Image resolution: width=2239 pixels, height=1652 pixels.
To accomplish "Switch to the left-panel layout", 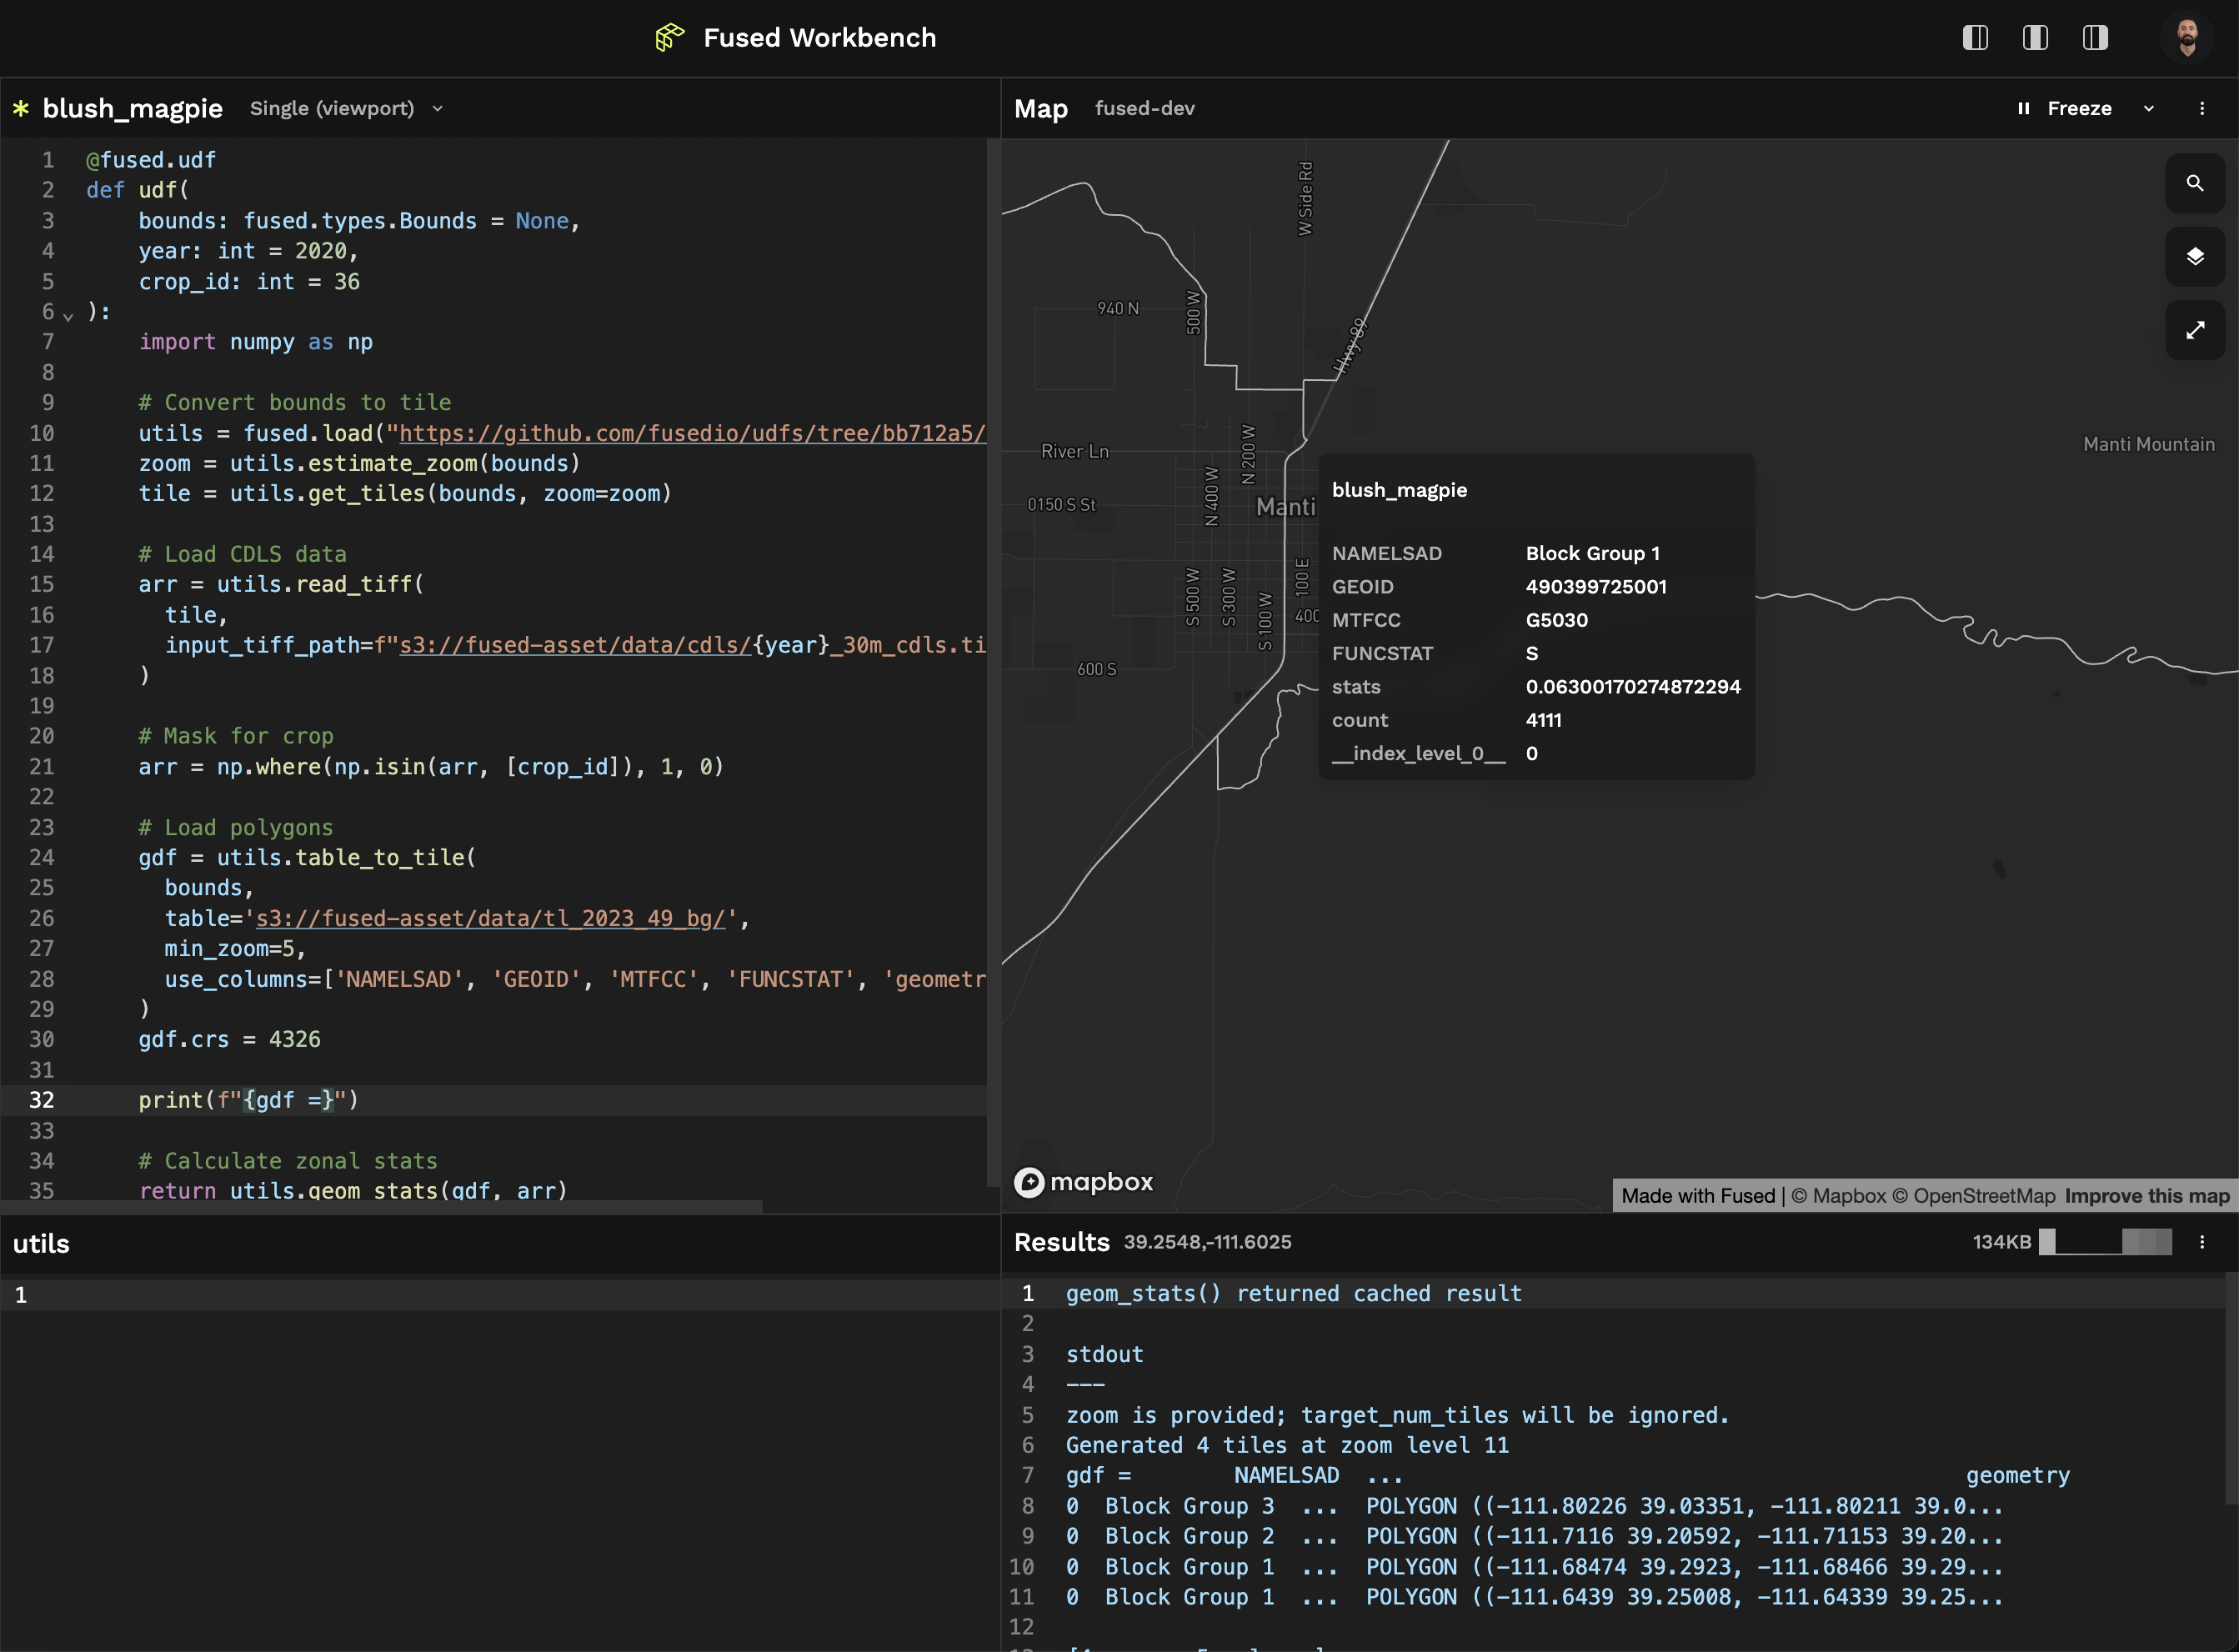I will [1975, 38].
